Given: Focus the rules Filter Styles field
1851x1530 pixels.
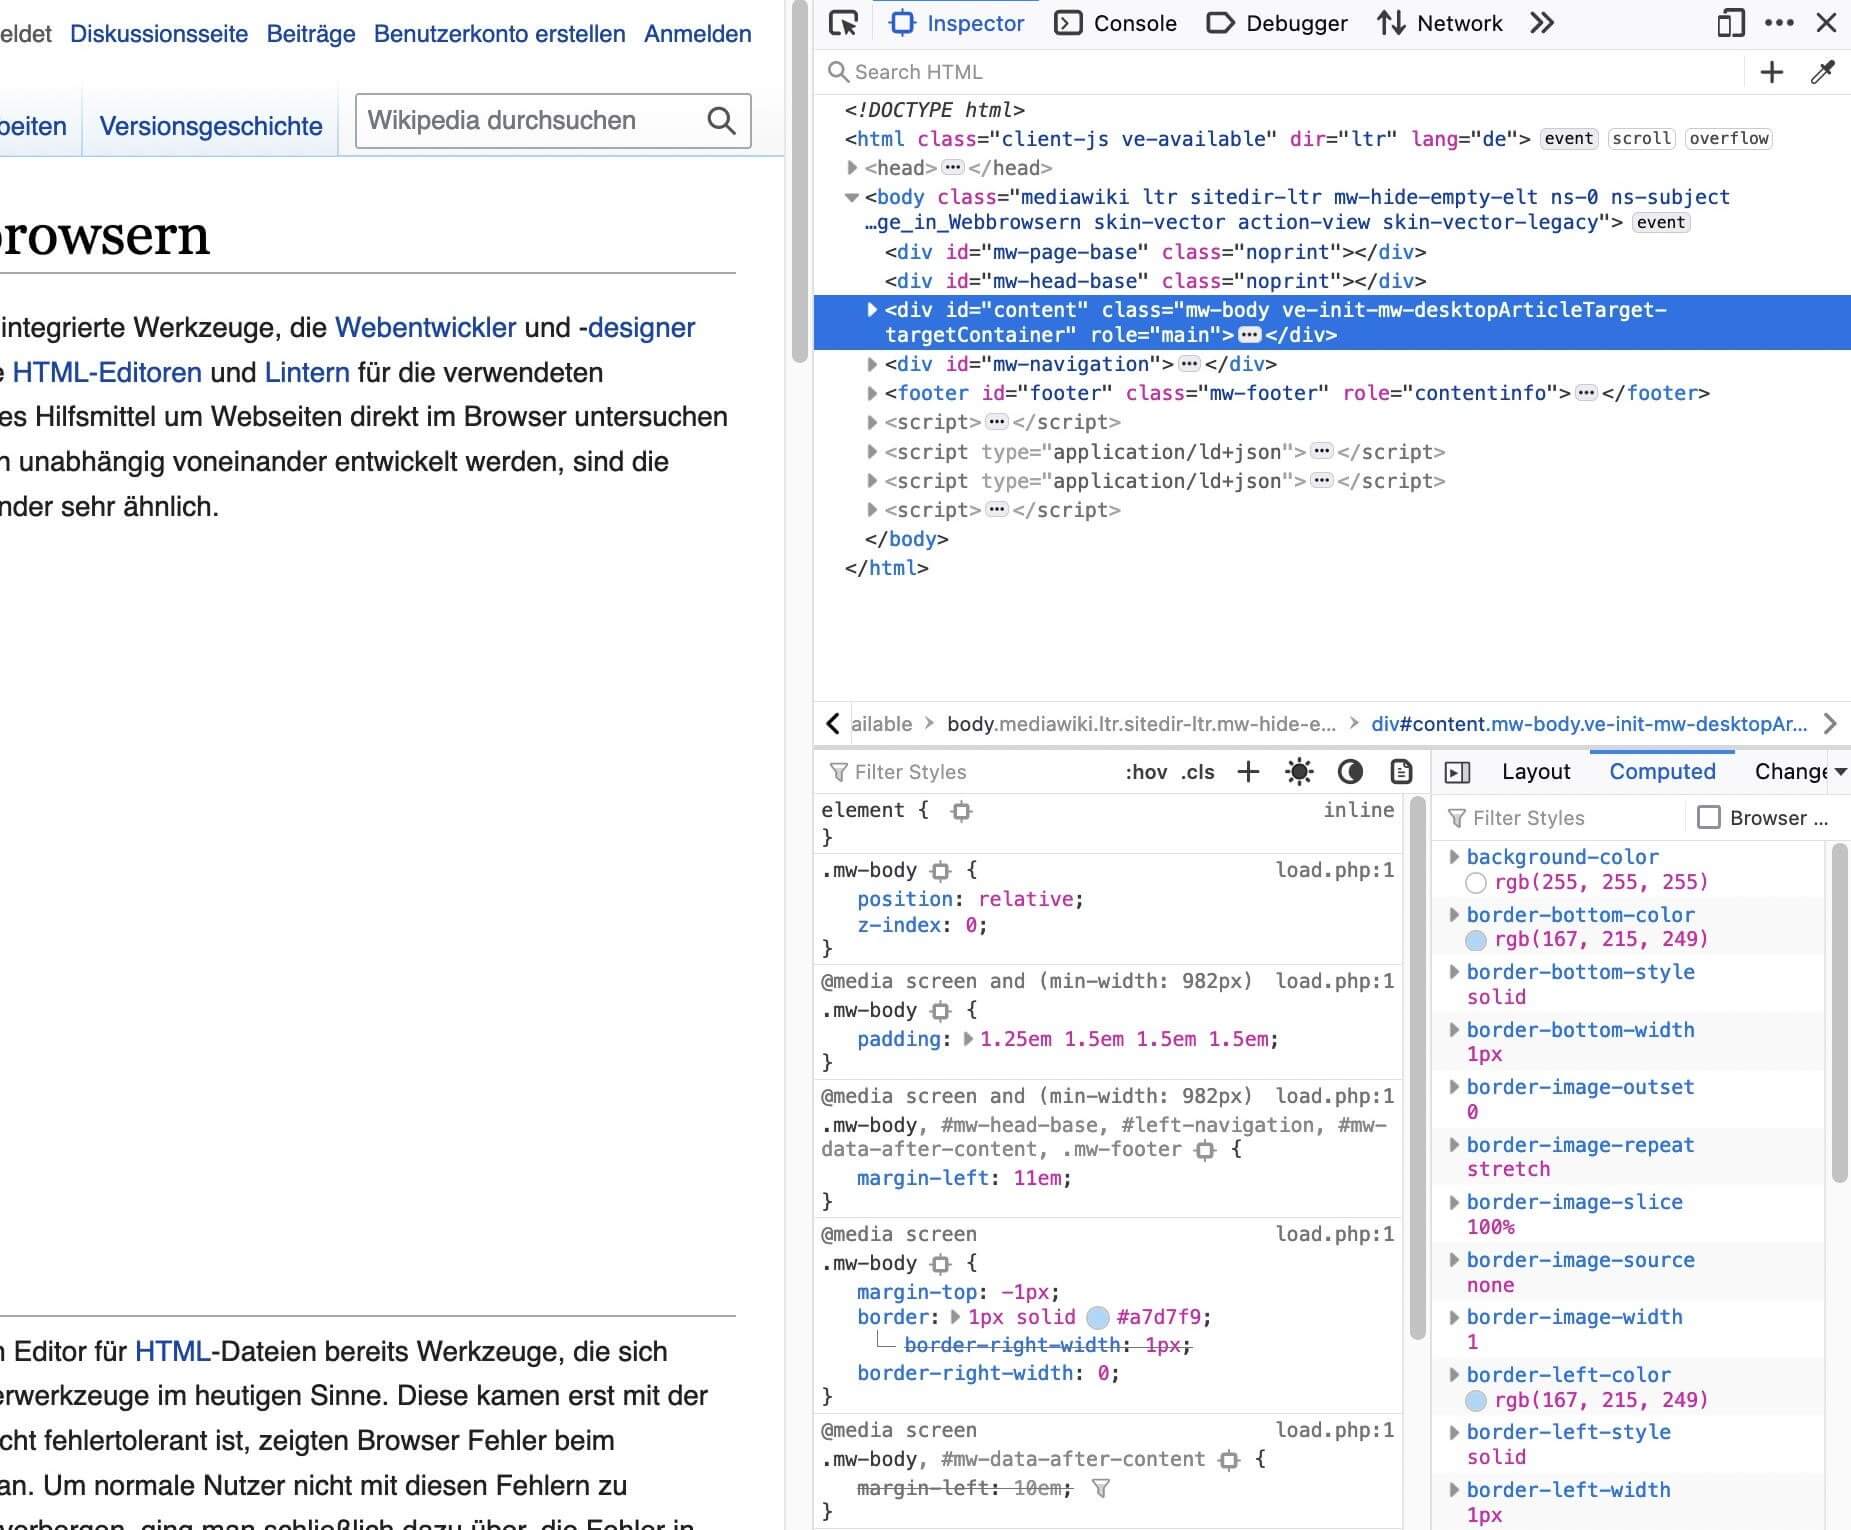Looking at the screenshot, I should (965, 772).
